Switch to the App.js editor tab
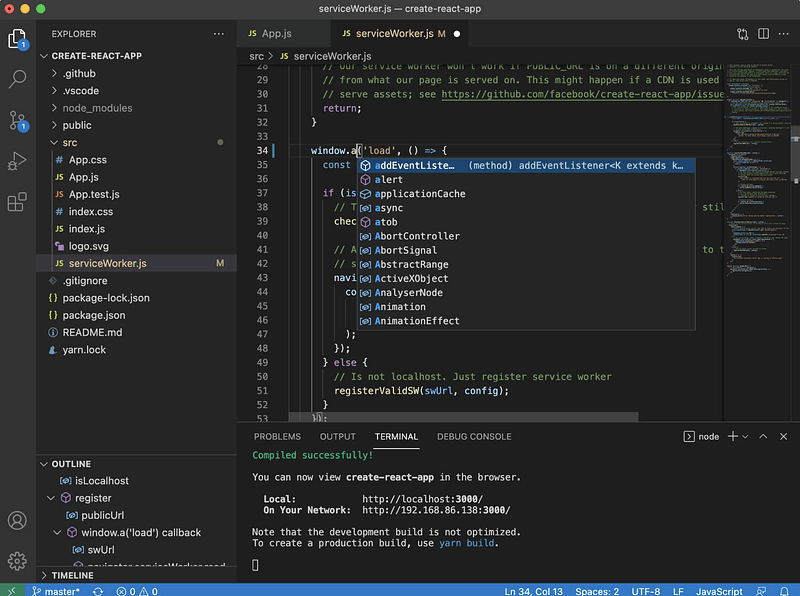The width and height of the screenshot is (800, 596). coord(276,34)
